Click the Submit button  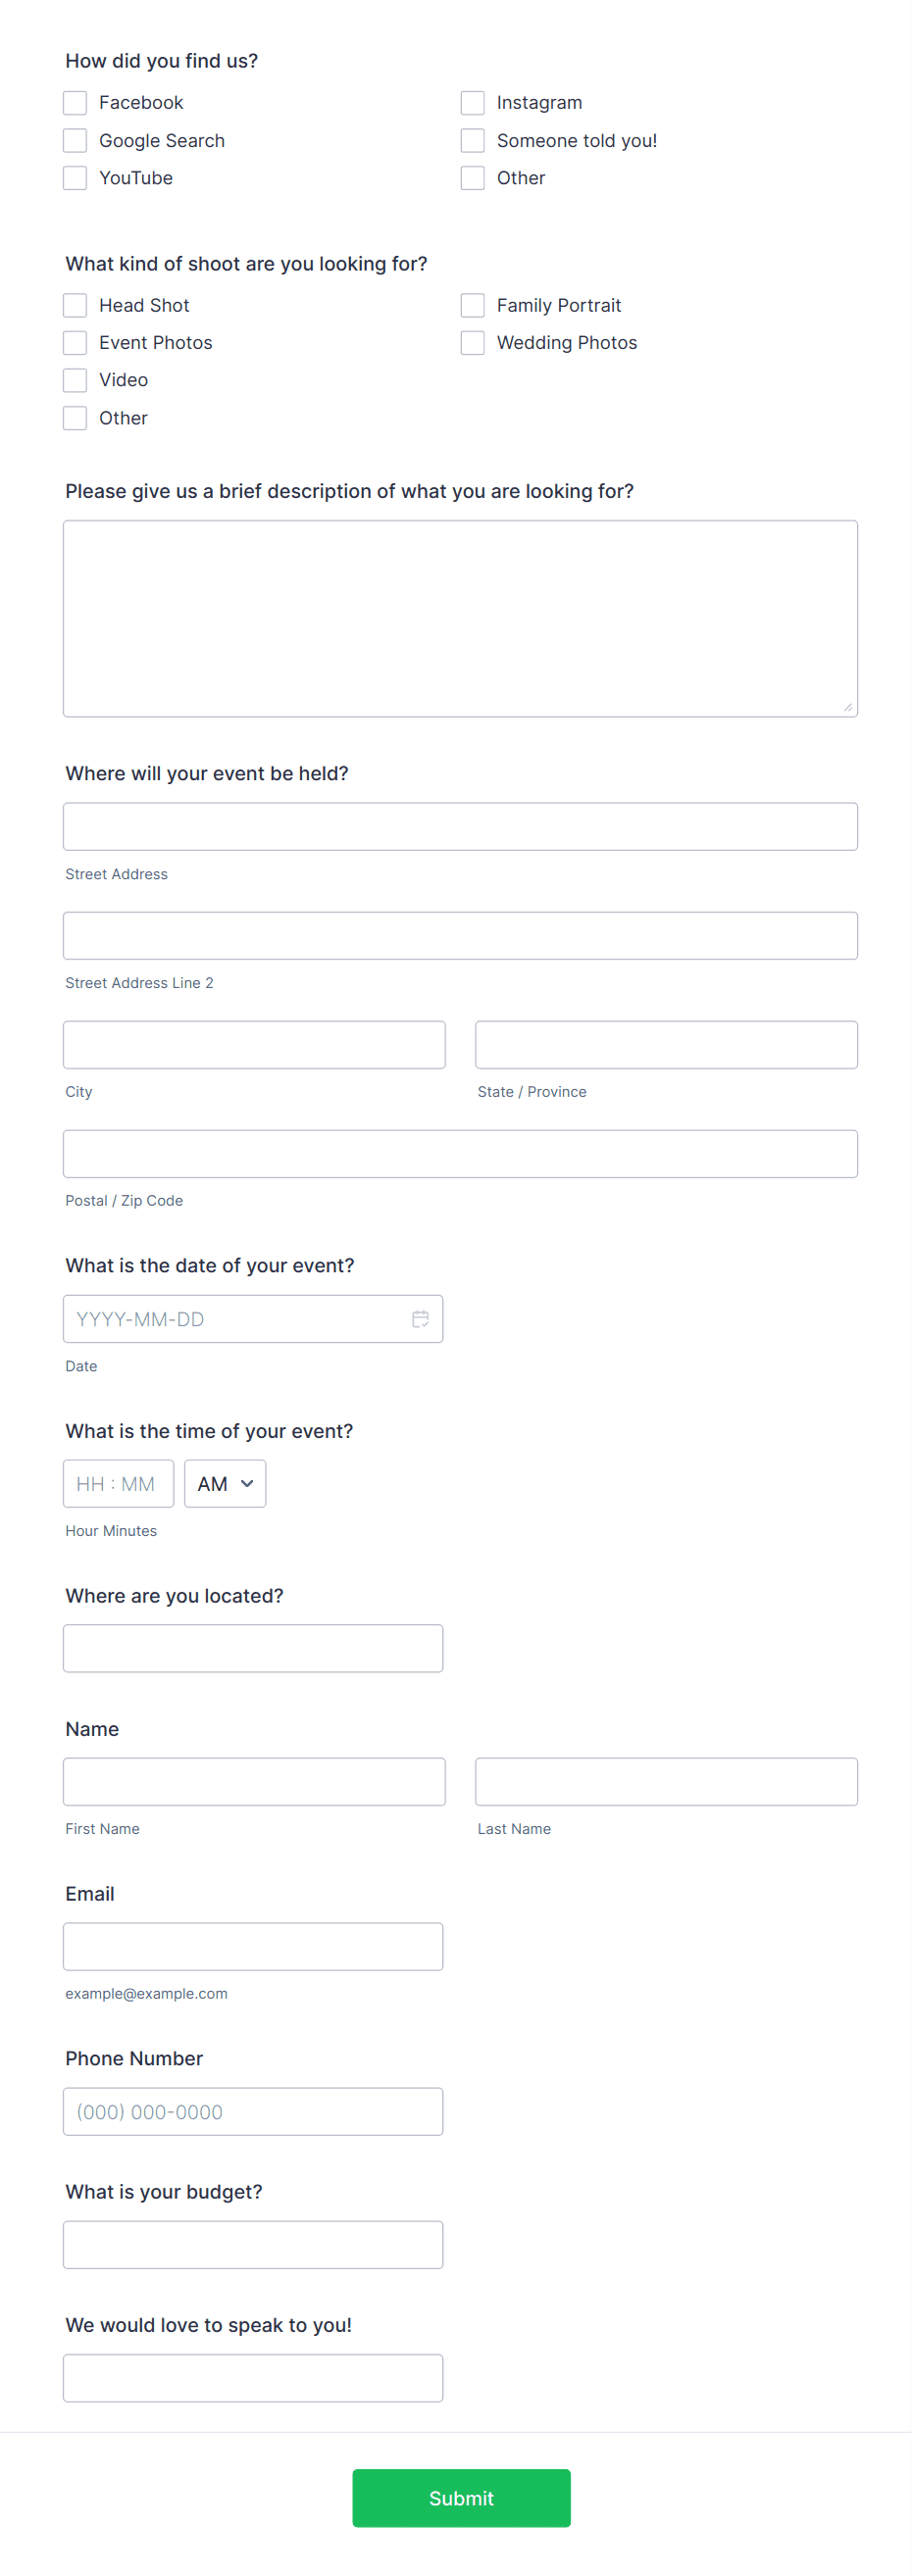(x=460, y=2498)
